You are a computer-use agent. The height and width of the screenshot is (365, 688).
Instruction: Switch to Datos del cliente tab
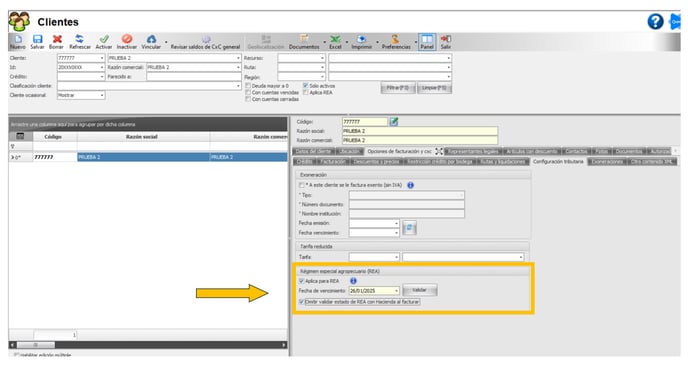[313, 151]
